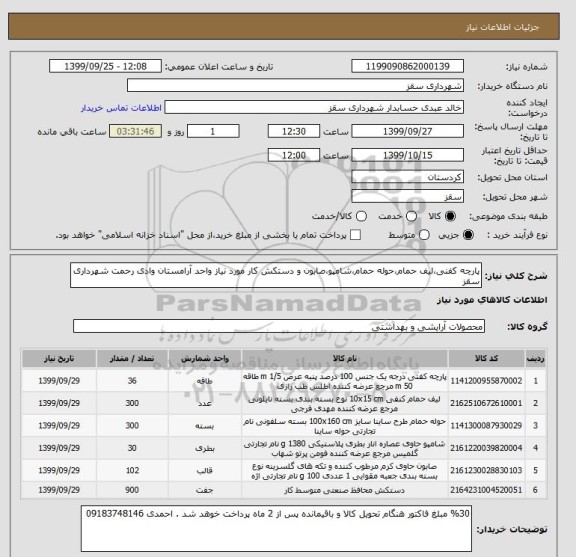Image resolution: width=576 pixels, height=557 pixels.
Task: Click the price validity date 1399/10/15
Action: [x=407, y=155]
